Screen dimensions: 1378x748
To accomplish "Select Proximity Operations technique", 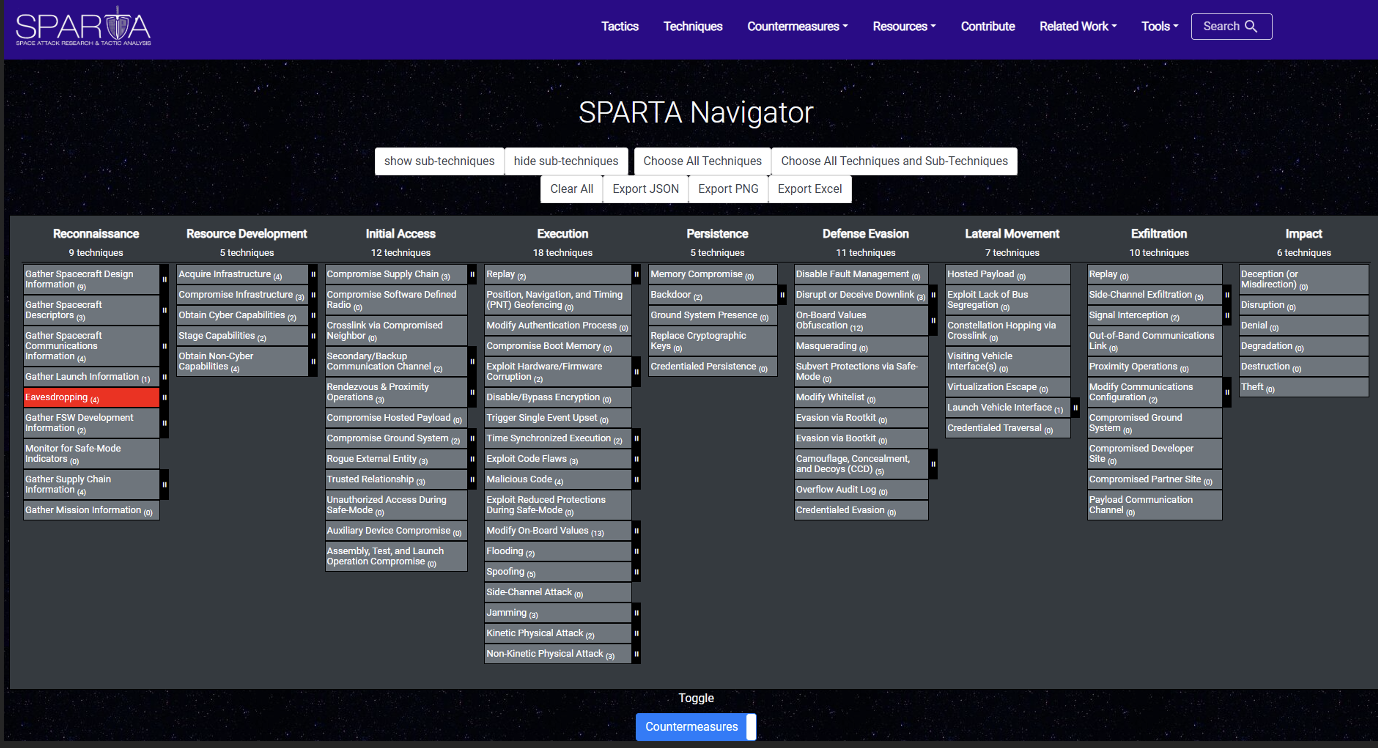I will pyautogui.click(x=1155, y=366).
